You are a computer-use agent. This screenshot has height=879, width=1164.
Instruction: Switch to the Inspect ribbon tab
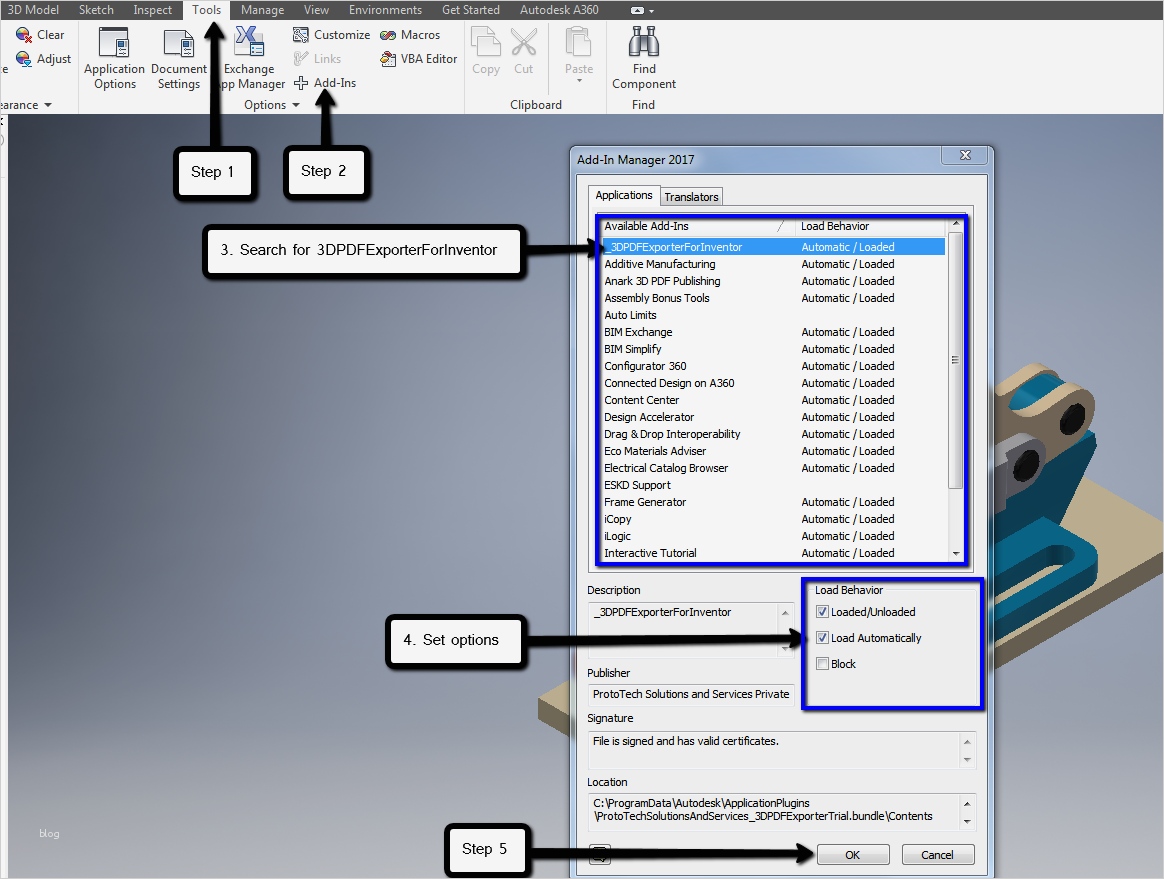click(x=152, y=10)
